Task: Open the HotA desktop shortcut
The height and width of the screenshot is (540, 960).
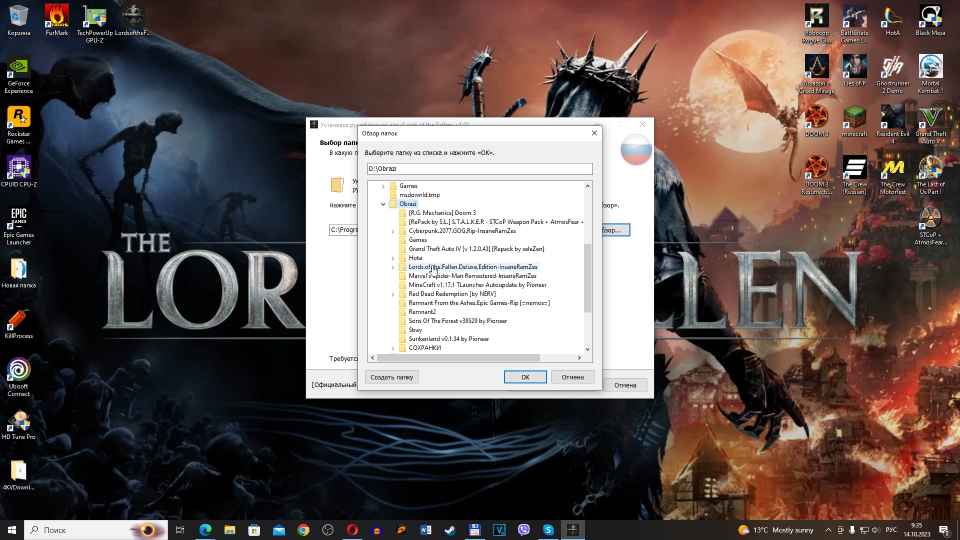Action: 892,20
